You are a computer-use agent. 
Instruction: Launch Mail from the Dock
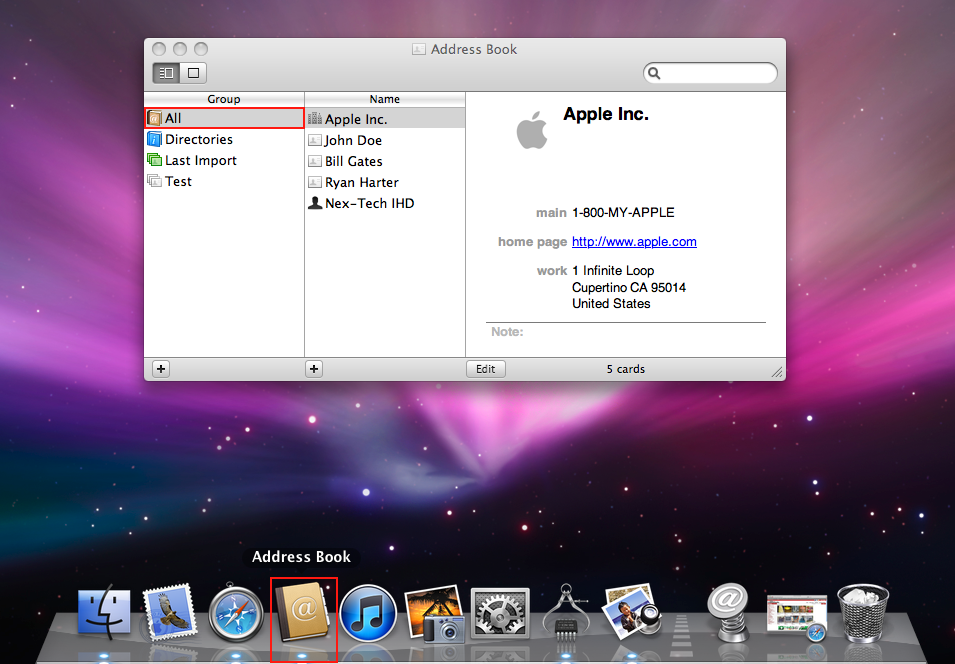click(x=171, y=612)
